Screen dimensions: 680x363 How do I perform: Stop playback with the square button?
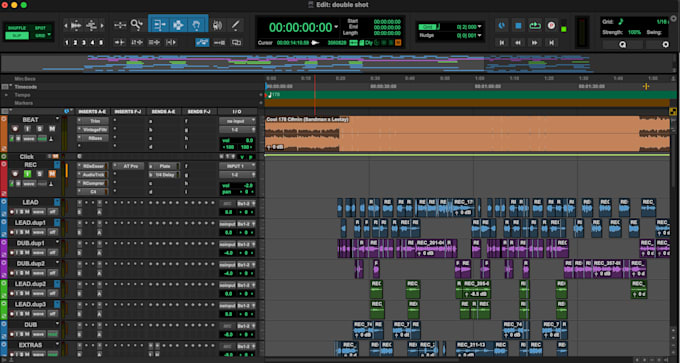coord(518,26)
